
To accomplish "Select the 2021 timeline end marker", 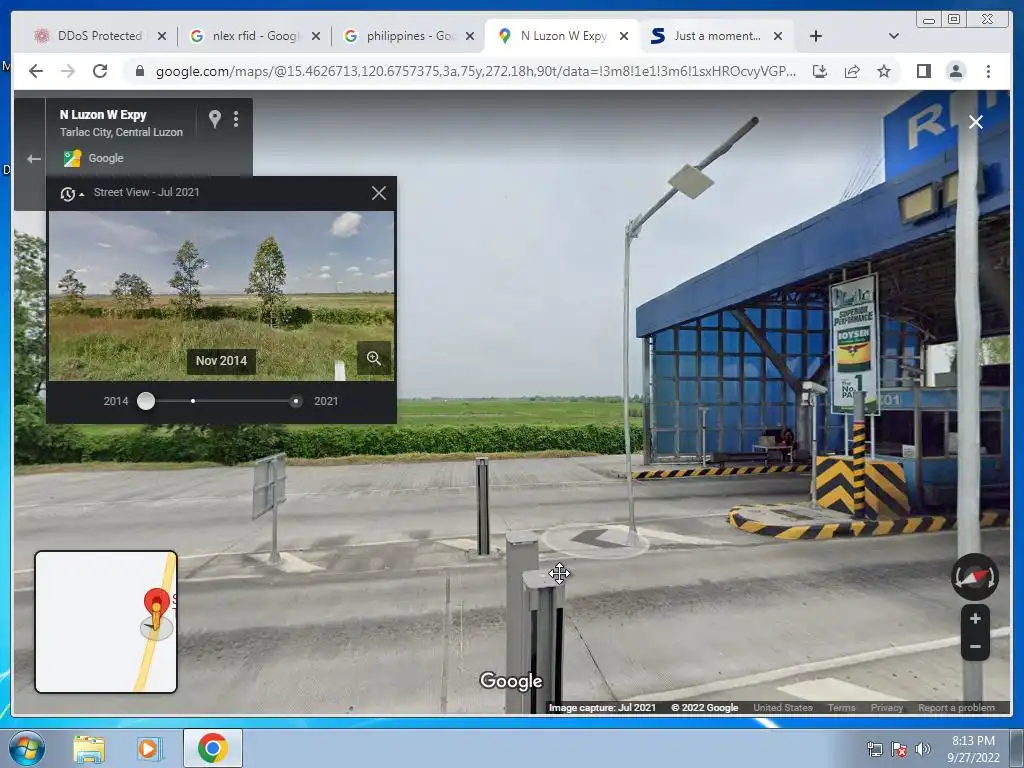I will click(x=296, y=401).
